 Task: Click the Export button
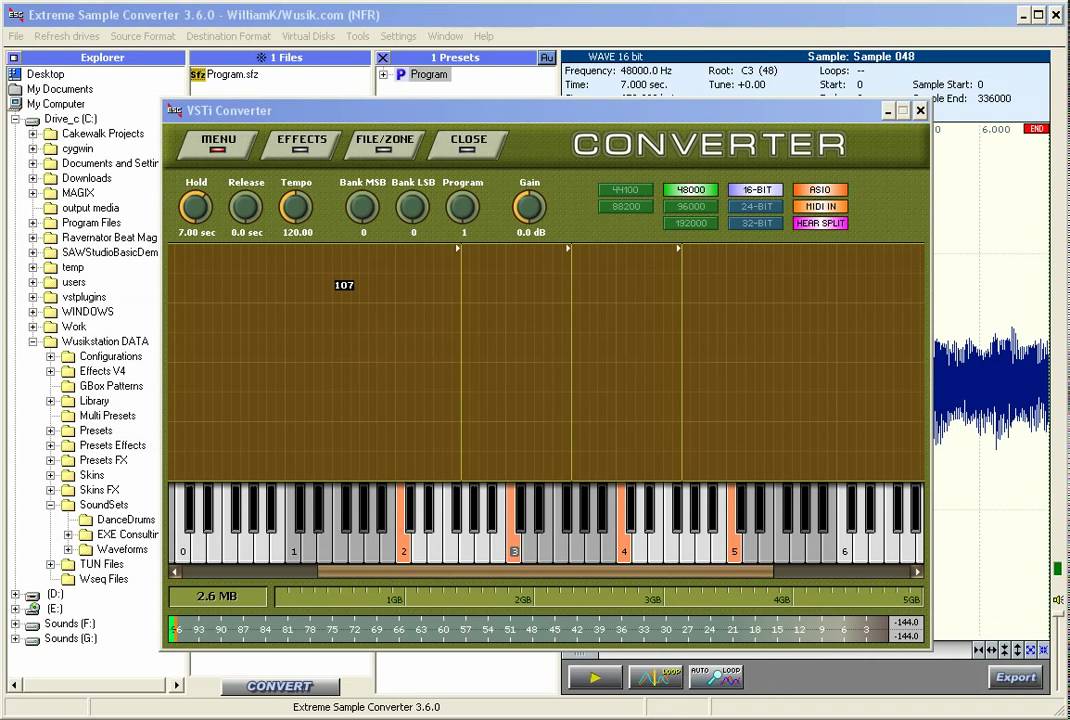point(1015,677)
